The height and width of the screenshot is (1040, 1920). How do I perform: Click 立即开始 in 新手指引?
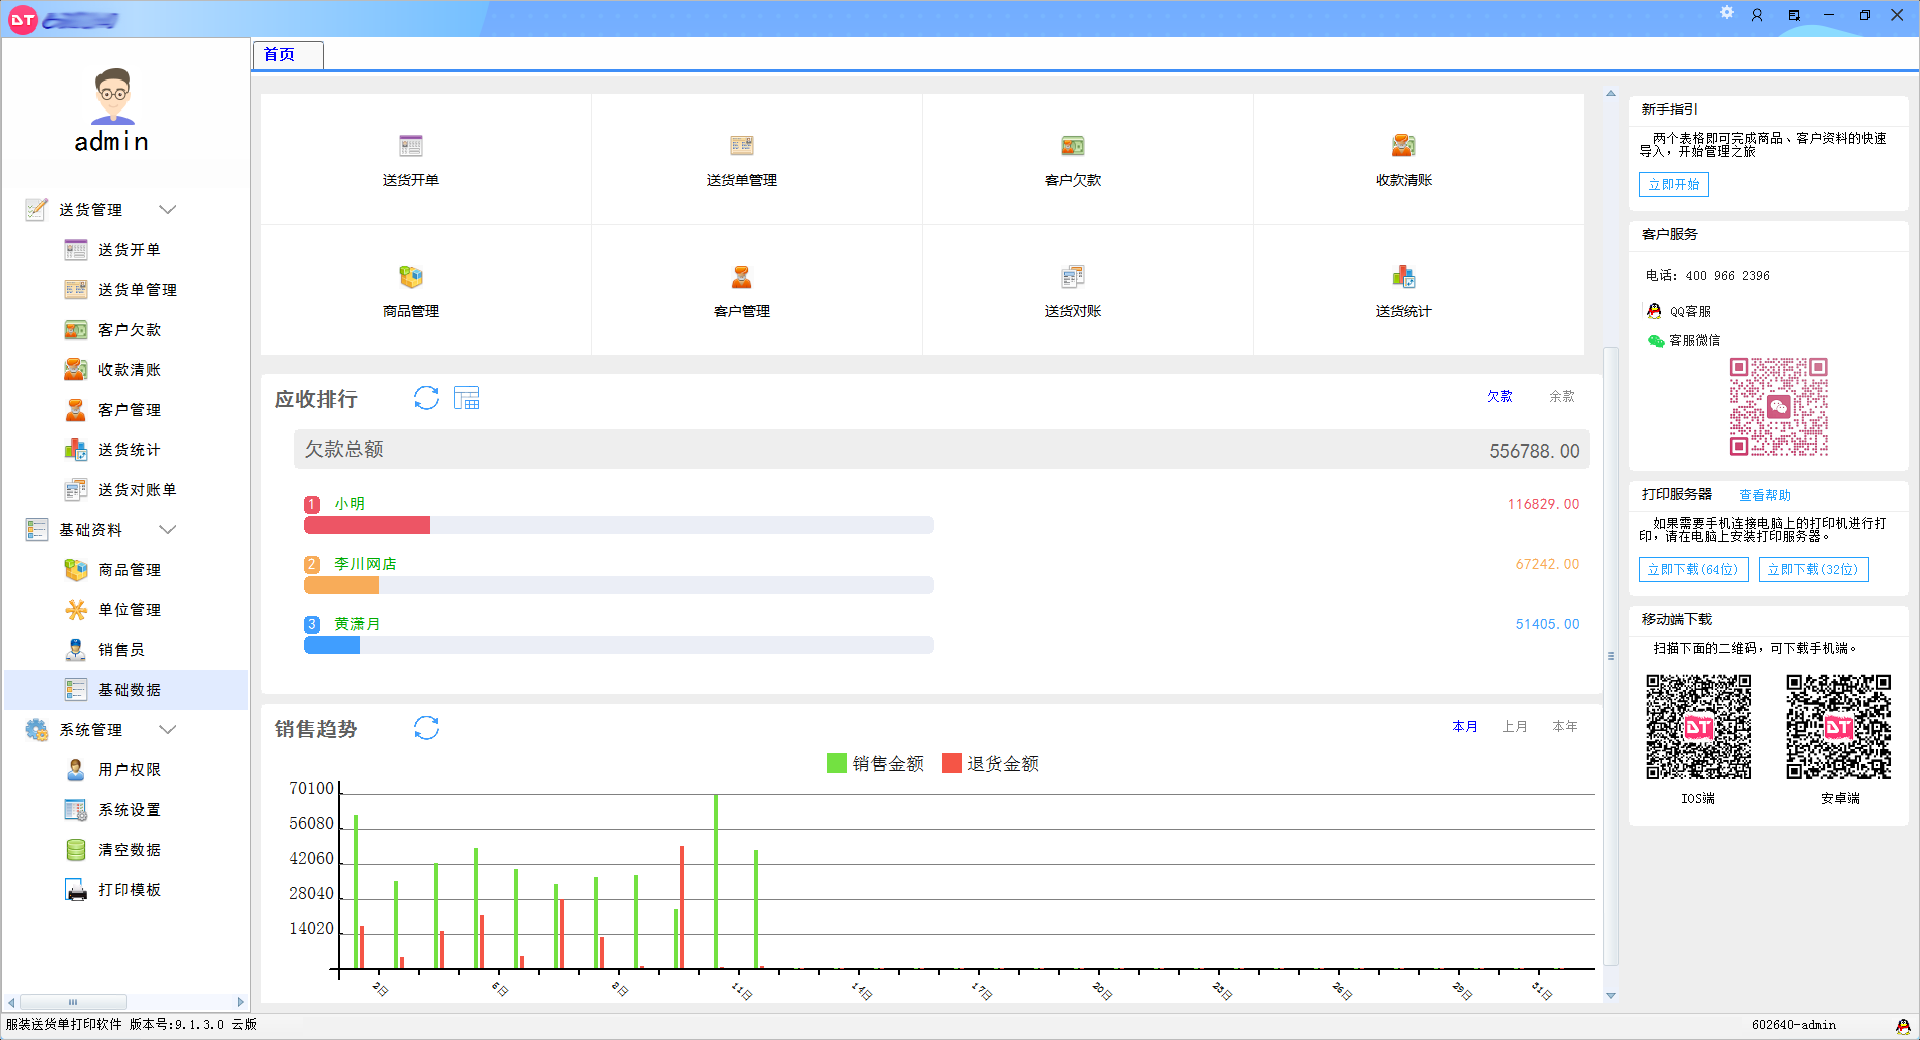pyautogui.click(x=1674, y=185)
